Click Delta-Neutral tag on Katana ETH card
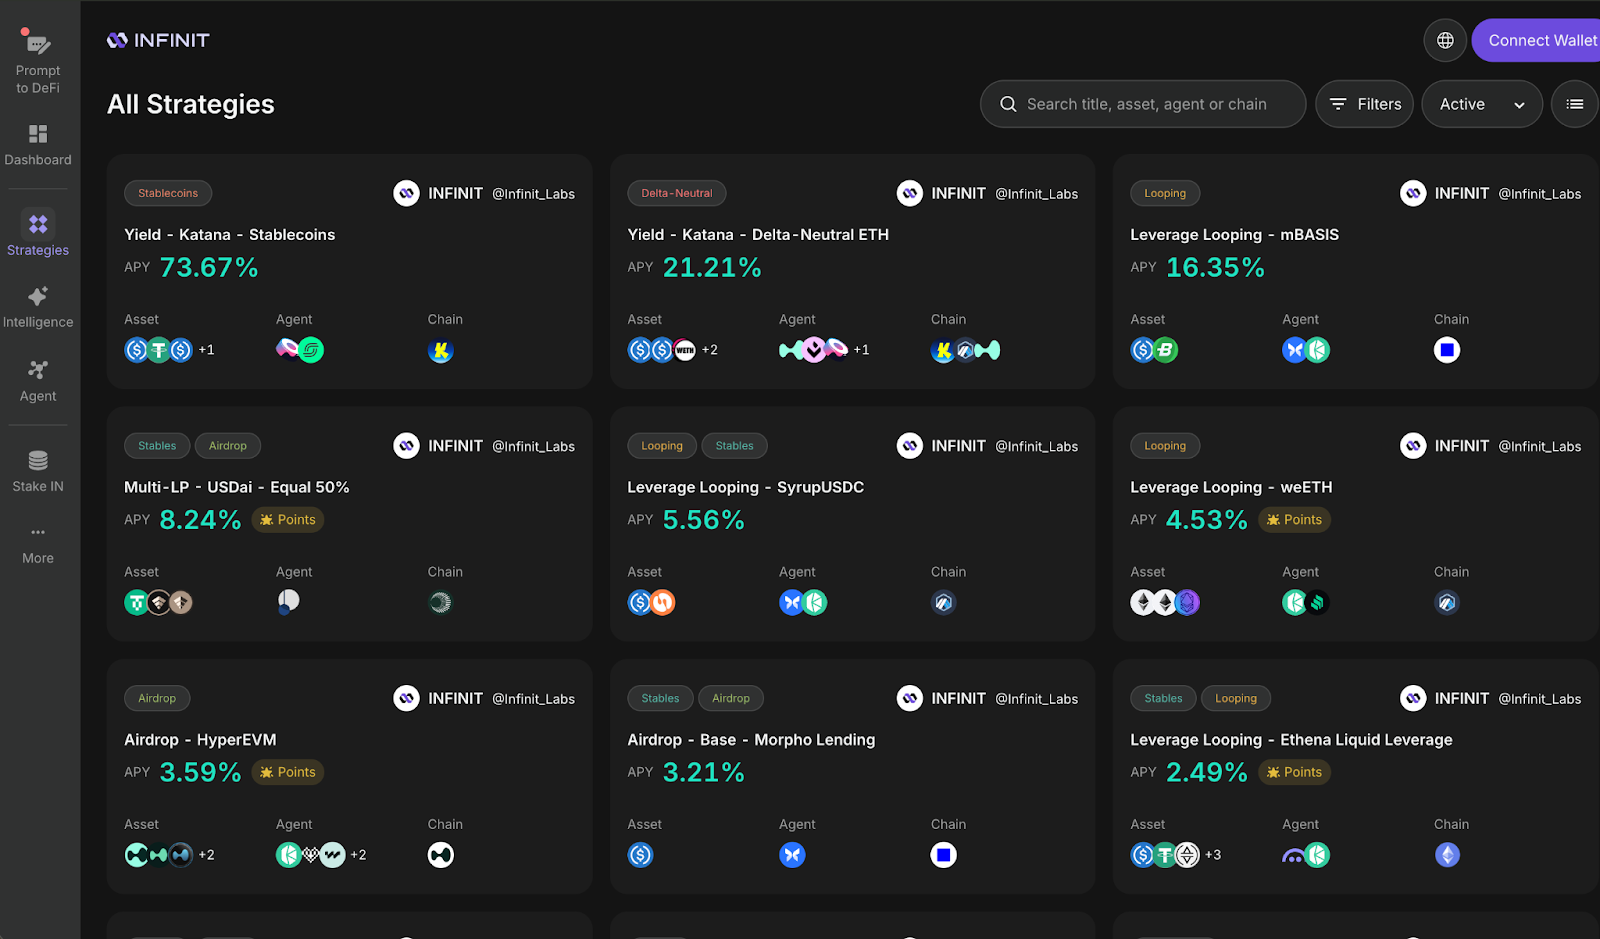 [677, 193]
